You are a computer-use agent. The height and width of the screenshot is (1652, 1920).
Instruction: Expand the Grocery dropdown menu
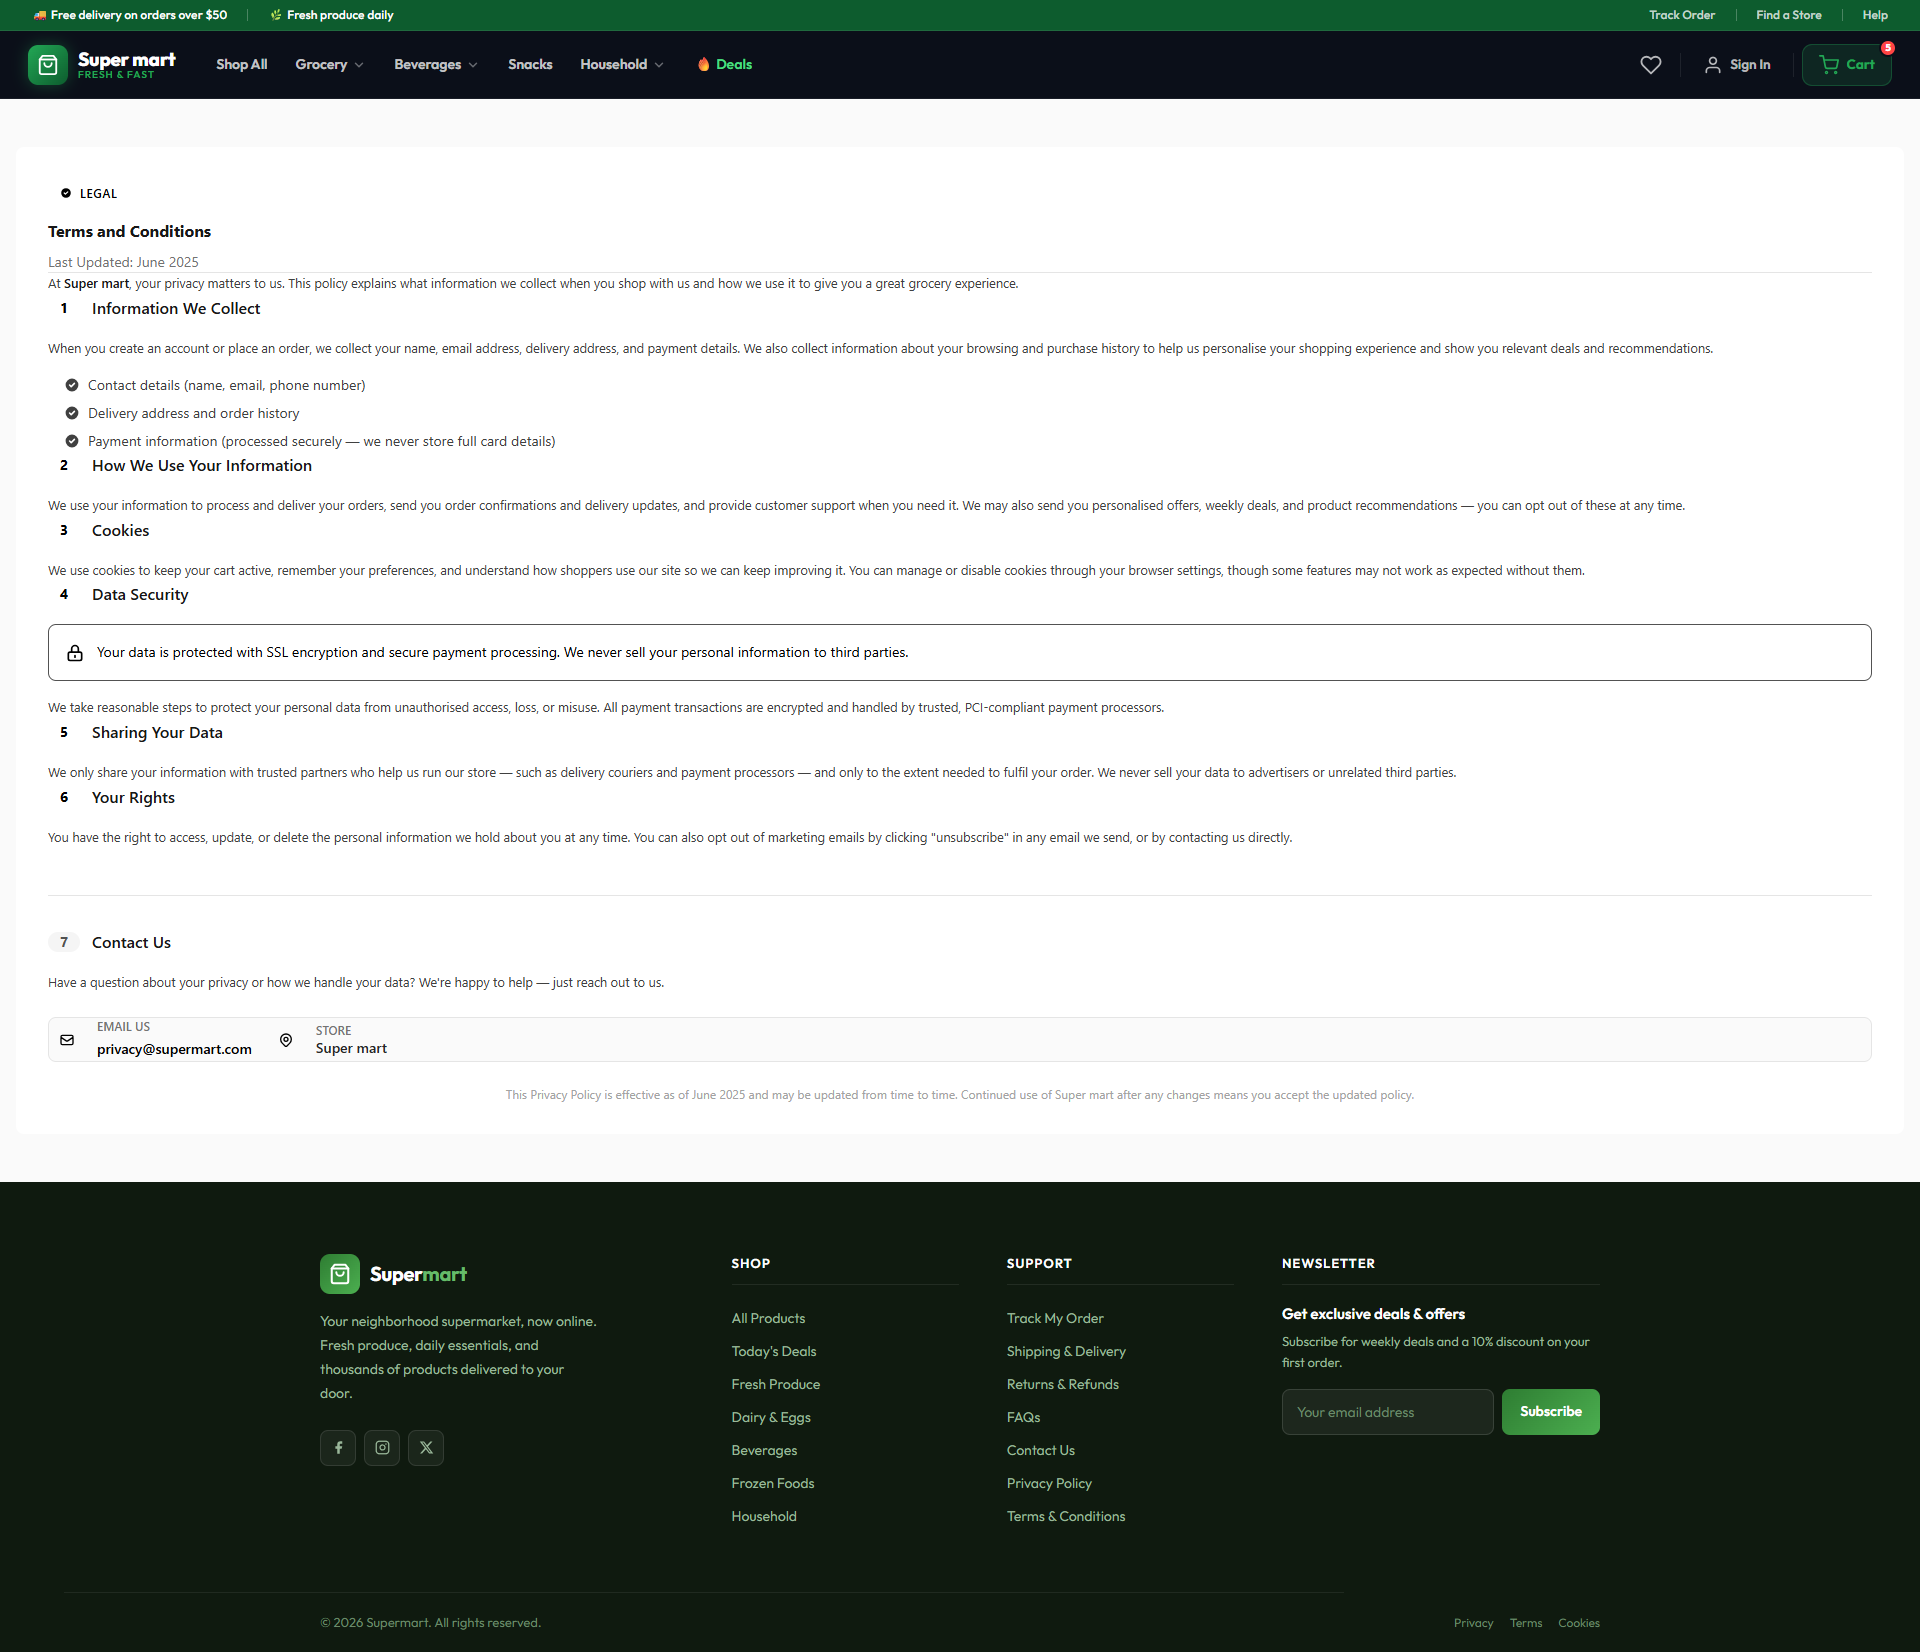(329, 65)
